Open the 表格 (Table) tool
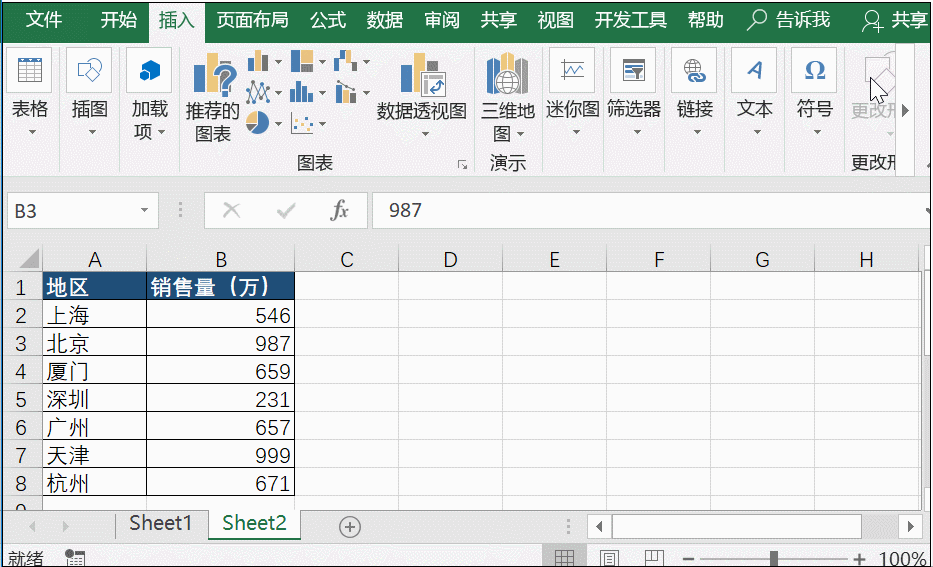 [x=30, y=93]
